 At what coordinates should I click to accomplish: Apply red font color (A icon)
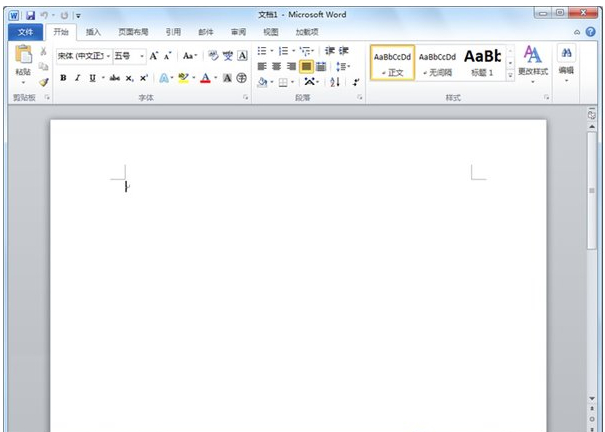(205, 78)
